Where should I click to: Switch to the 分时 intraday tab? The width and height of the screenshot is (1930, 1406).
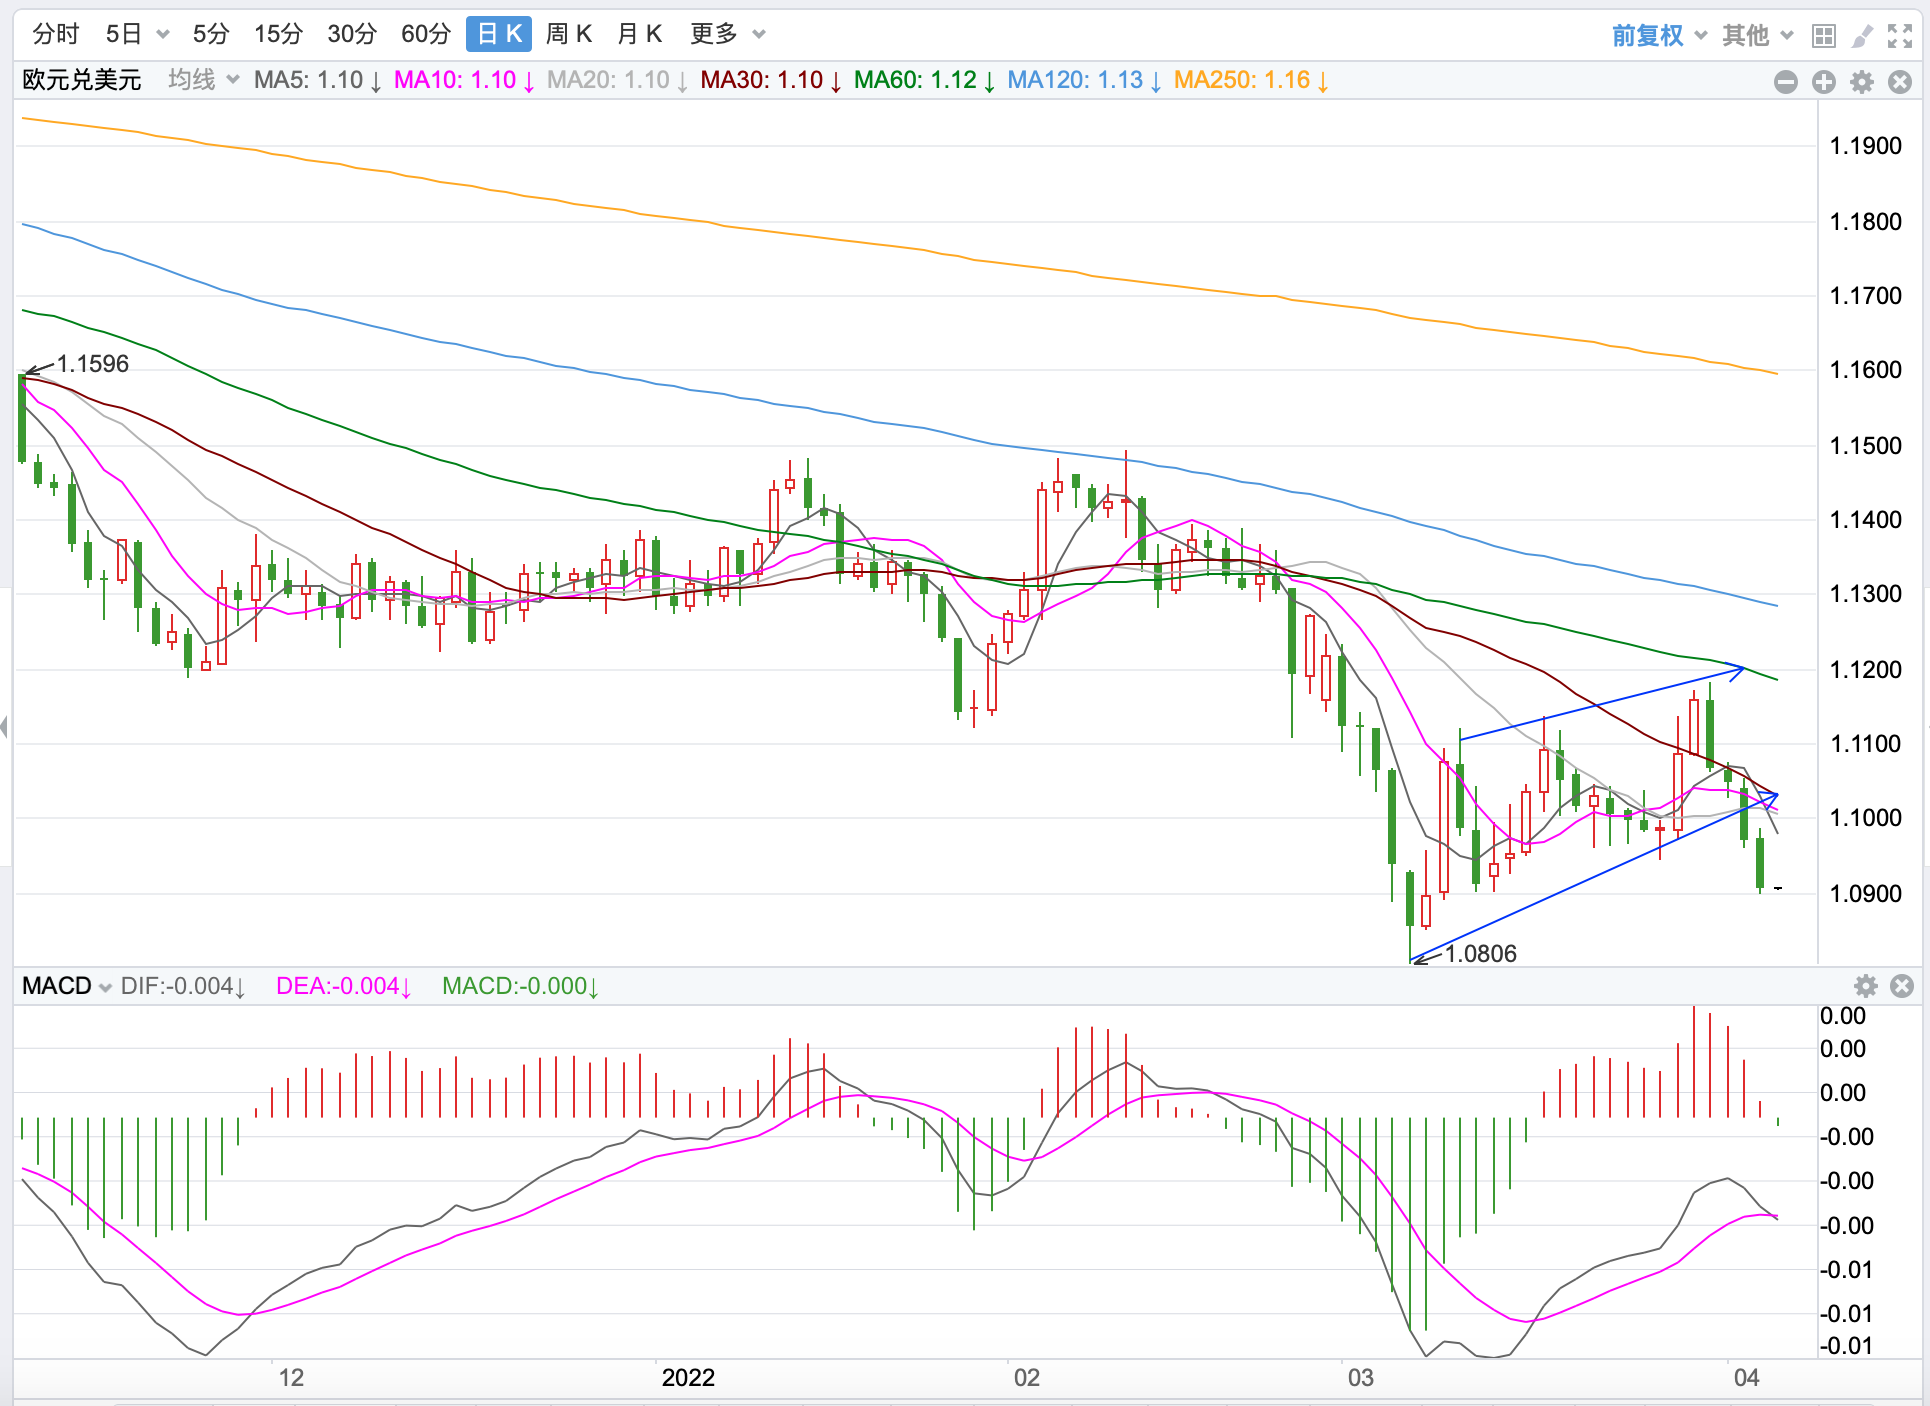pos(55,34)
